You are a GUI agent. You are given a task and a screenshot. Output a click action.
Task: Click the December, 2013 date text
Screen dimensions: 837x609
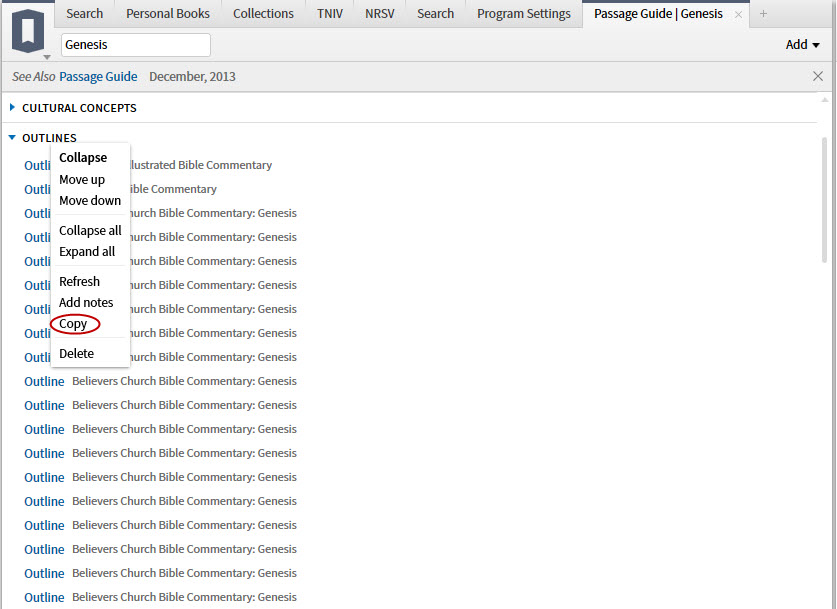coord(192,76)
